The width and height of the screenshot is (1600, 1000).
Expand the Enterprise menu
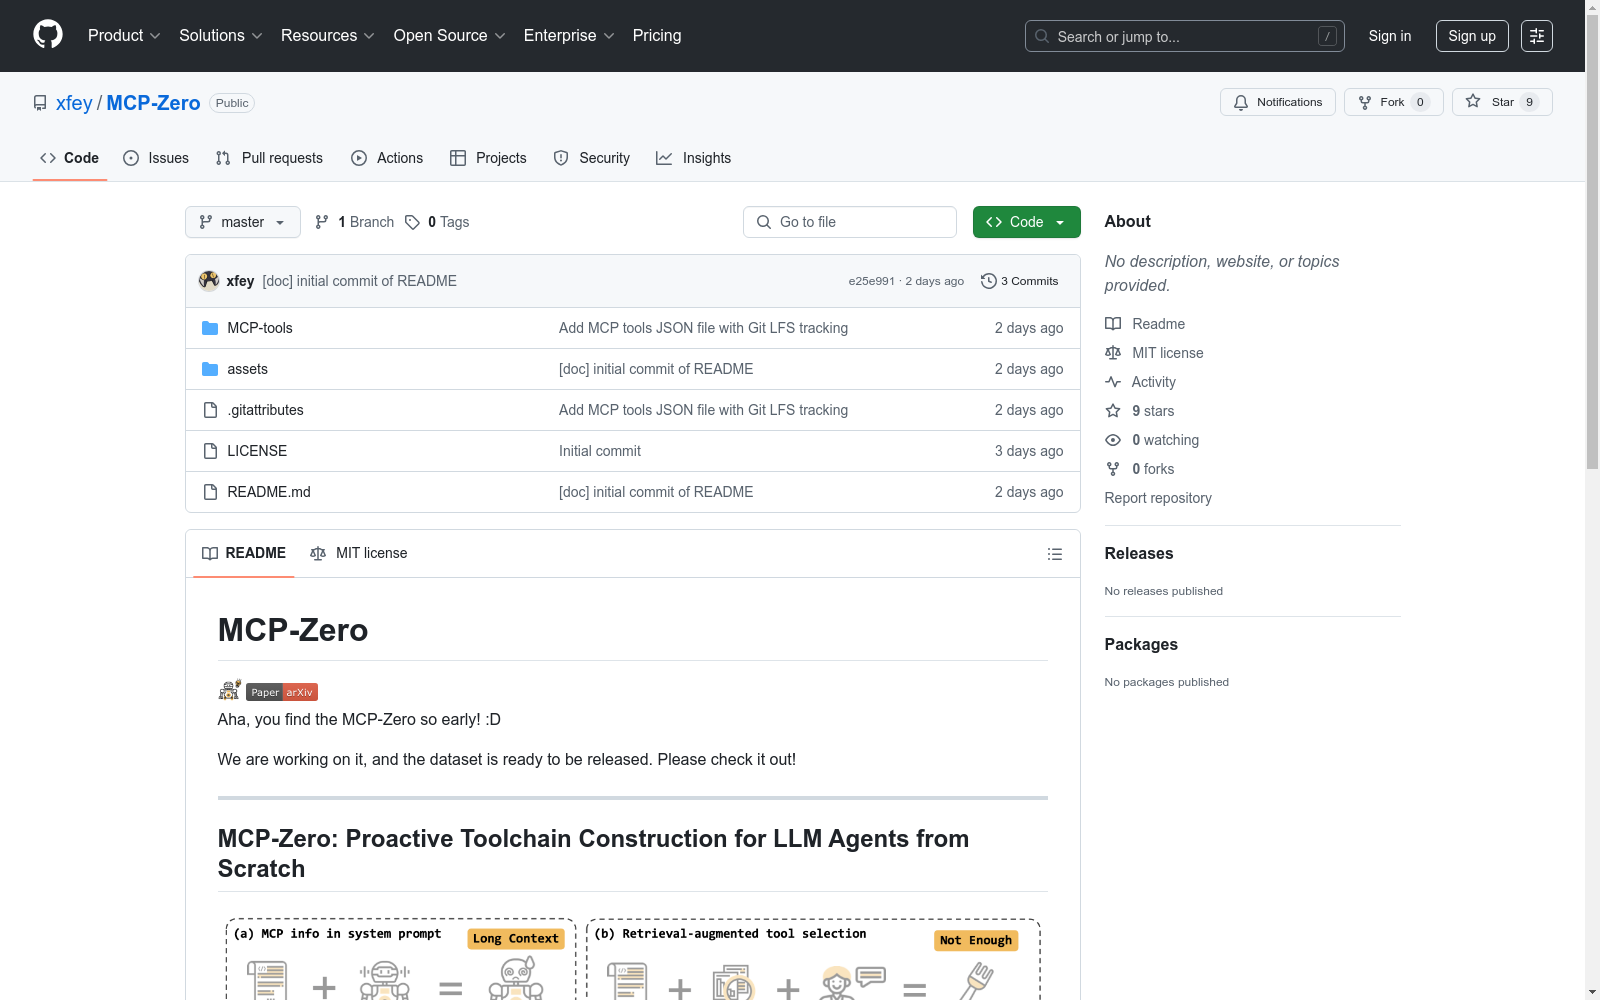tap(569, 36)
